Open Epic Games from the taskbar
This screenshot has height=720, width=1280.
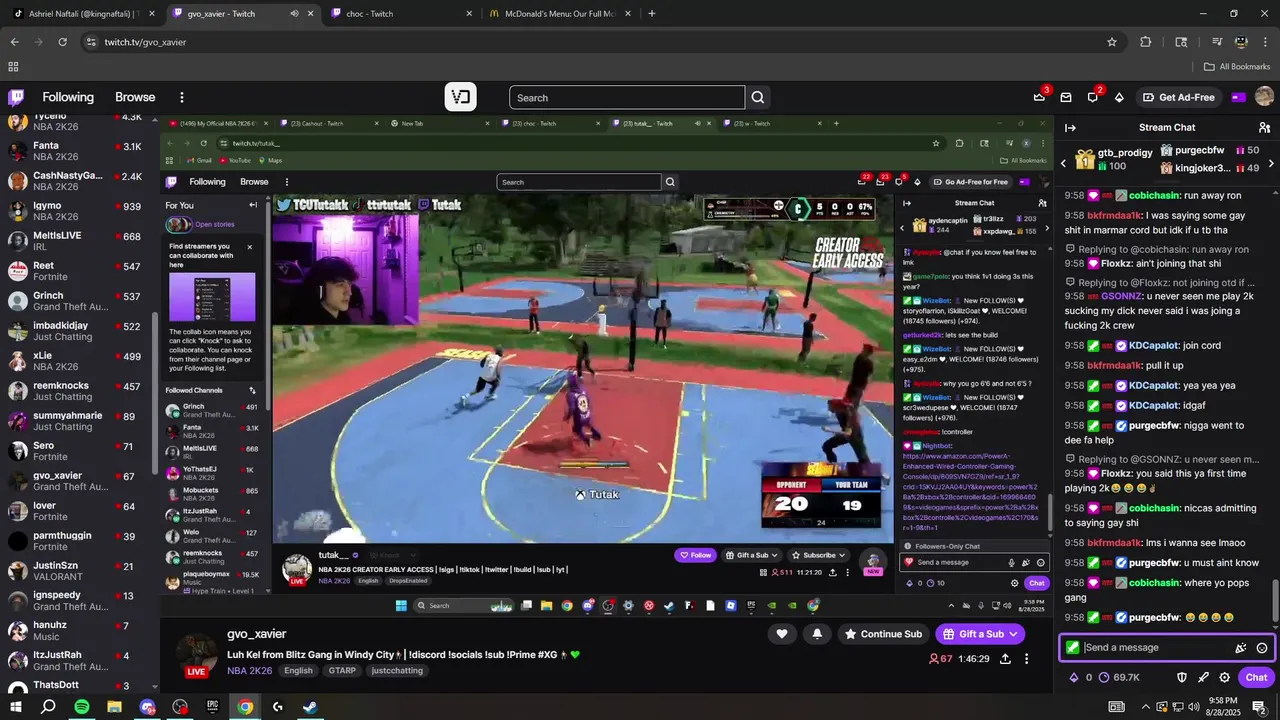(212, 707)
